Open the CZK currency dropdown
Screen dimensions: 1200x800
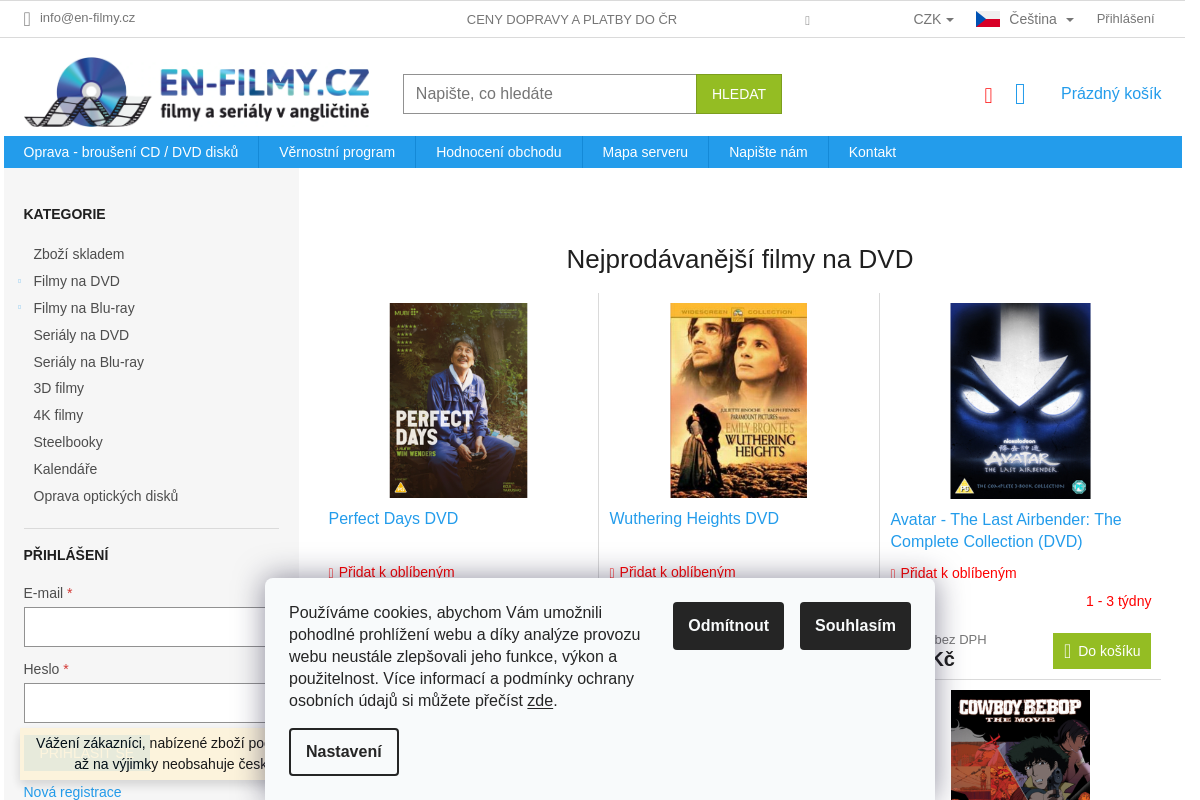[933, 19]
